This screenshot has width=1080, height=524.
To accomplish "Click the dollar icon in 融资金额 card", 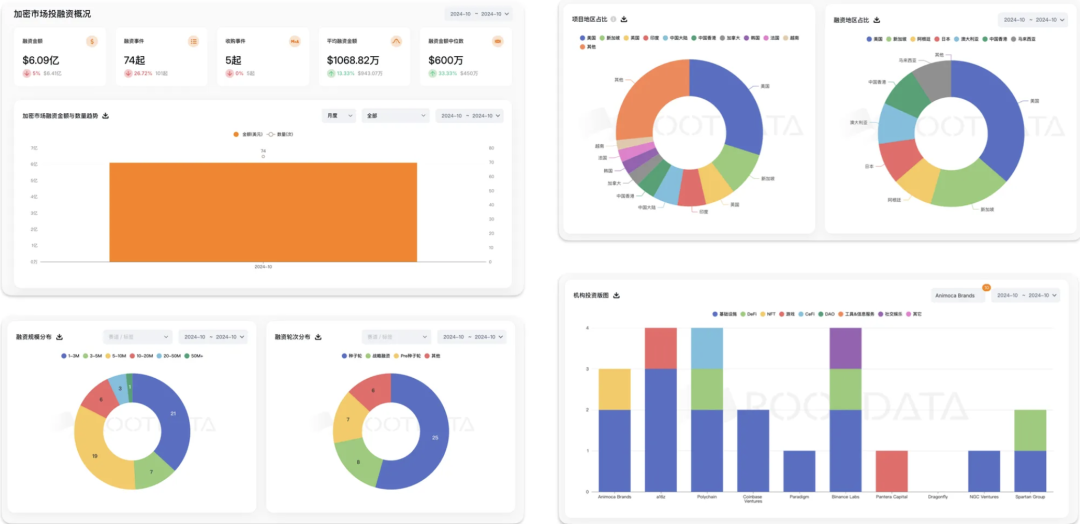I will pos(92,41).
